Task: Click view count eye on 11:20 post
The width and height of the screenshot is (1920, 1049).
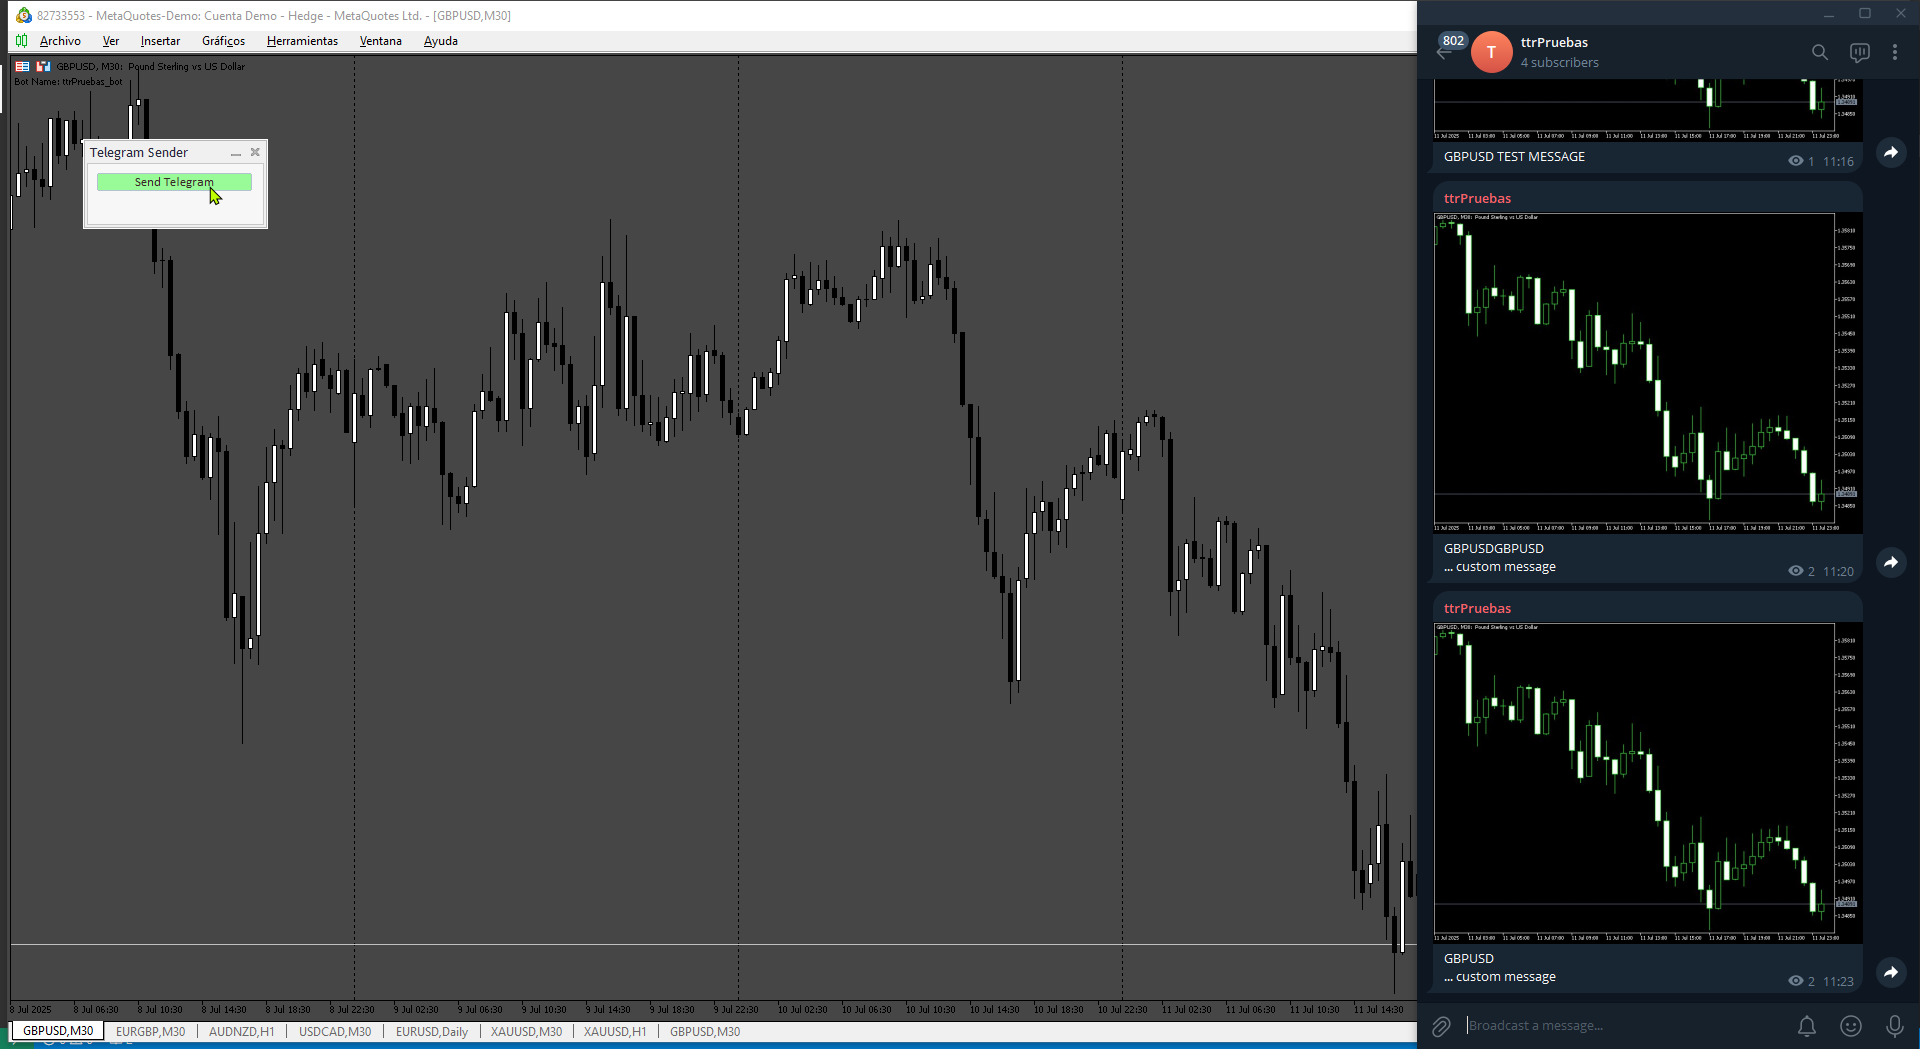Action: coord(1796,571)
